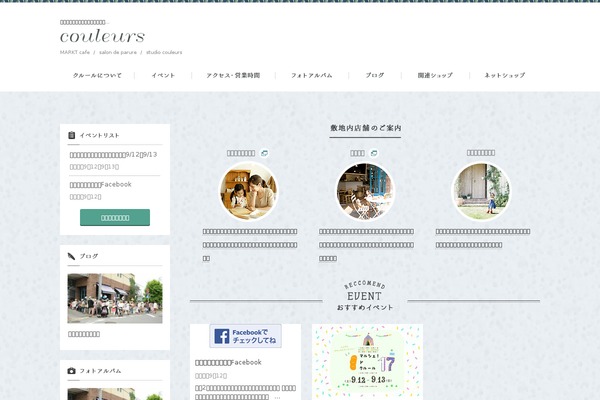This screenshot has width=600, height=400.
Task: Open the ブログ menu item
Action: [375, 75]
